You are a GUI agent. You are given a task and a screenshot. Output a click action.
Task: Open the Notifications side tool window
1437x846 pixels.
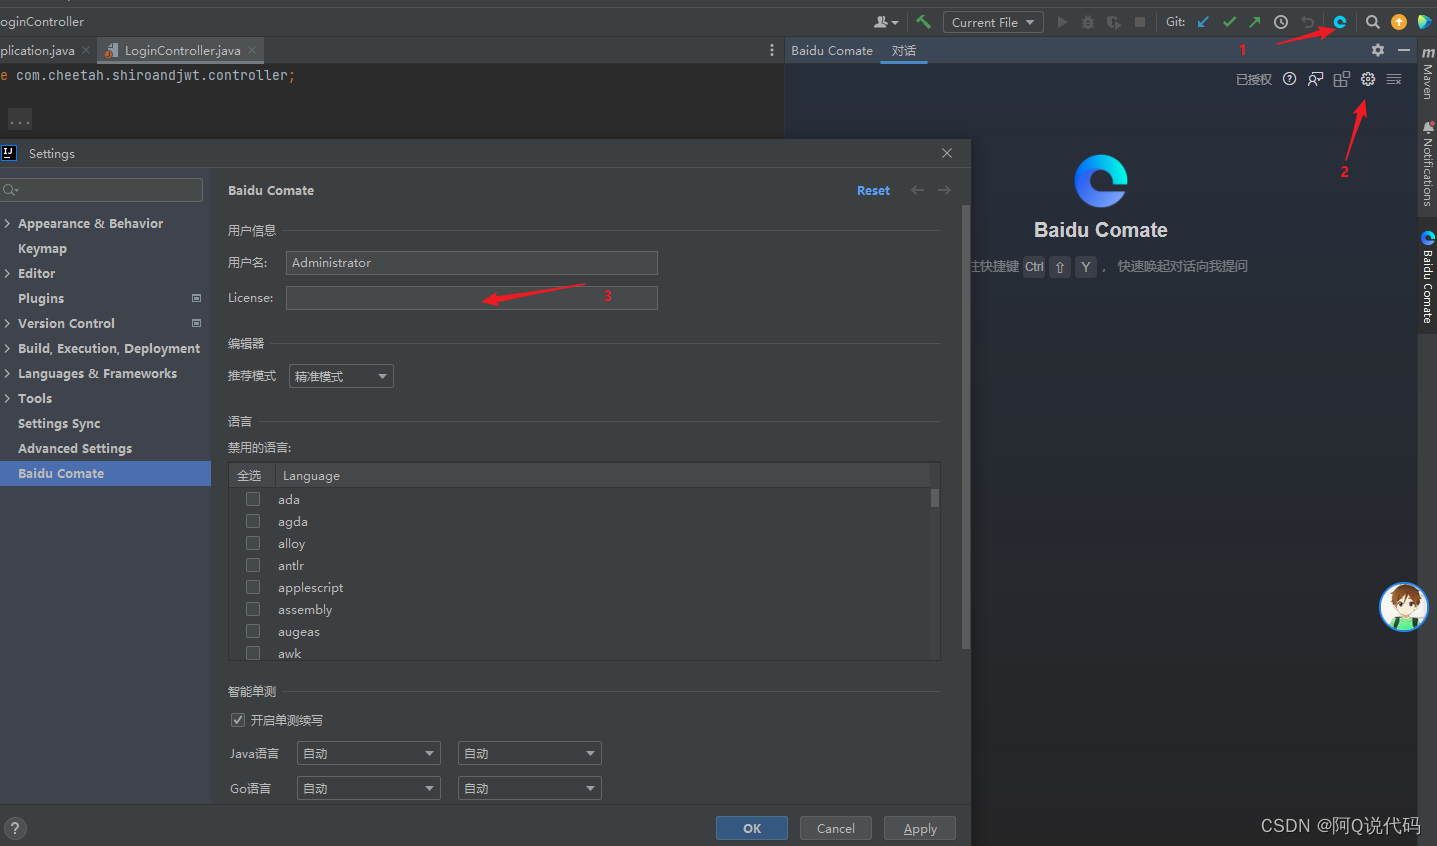[x=1428, y=164]
